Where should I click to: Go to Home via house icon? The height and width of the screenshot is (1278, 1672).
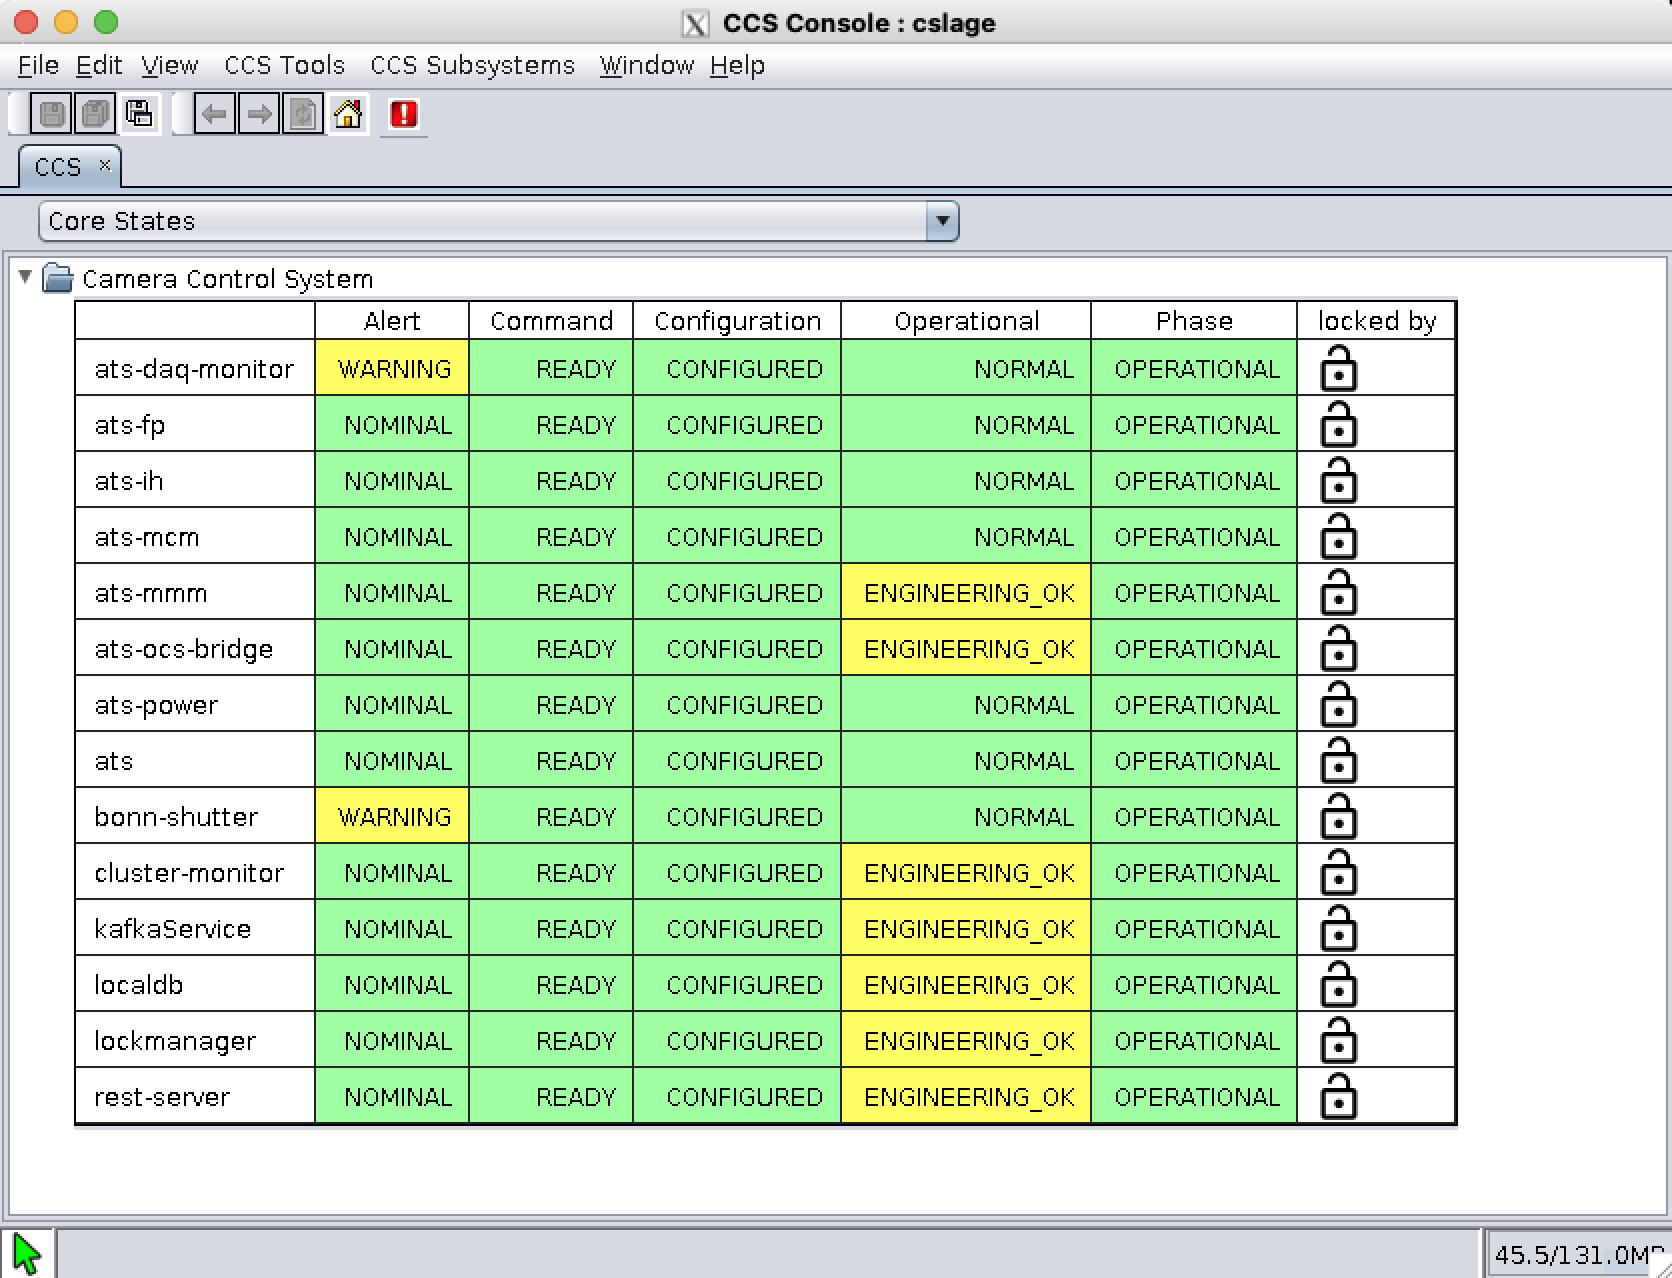tap(348, 114)
